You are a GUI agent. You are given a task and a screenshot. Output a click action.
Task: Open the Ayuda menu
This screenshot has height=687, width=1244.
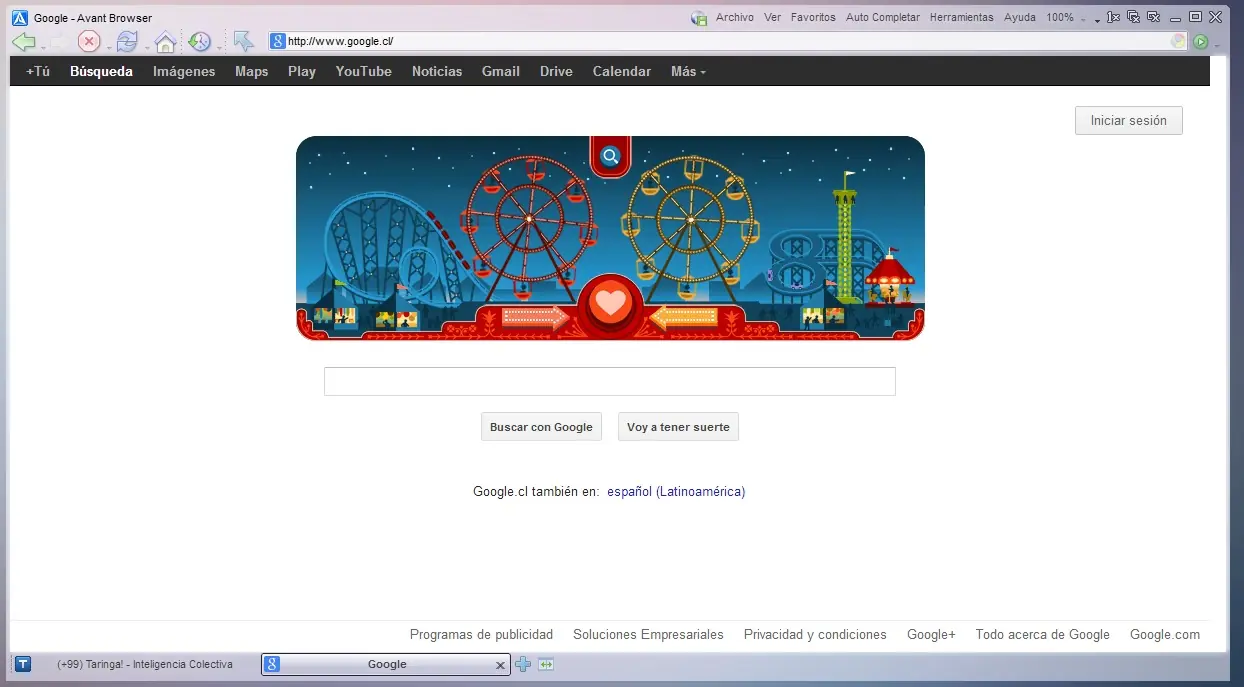[x=1019, y=17]
